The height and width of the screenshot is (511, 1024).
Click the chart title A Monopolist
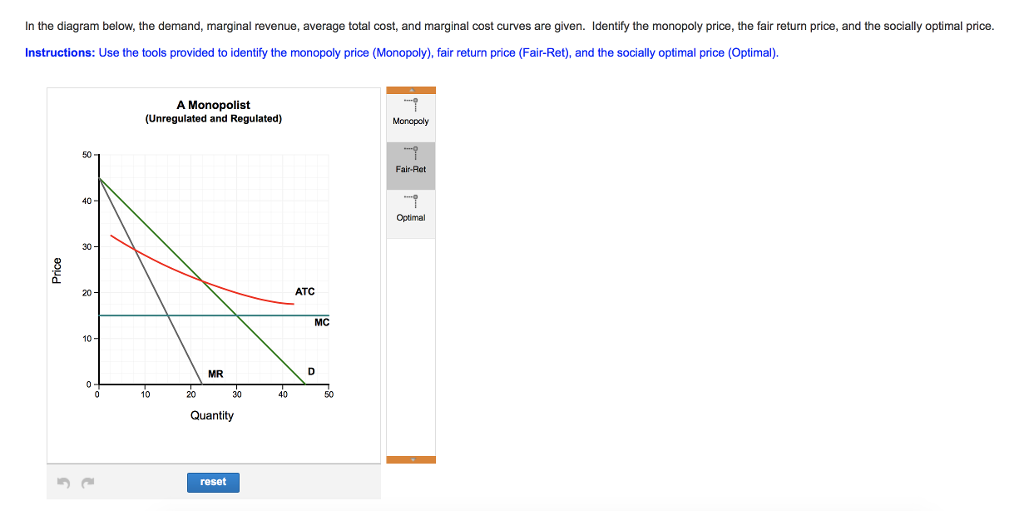213,105
